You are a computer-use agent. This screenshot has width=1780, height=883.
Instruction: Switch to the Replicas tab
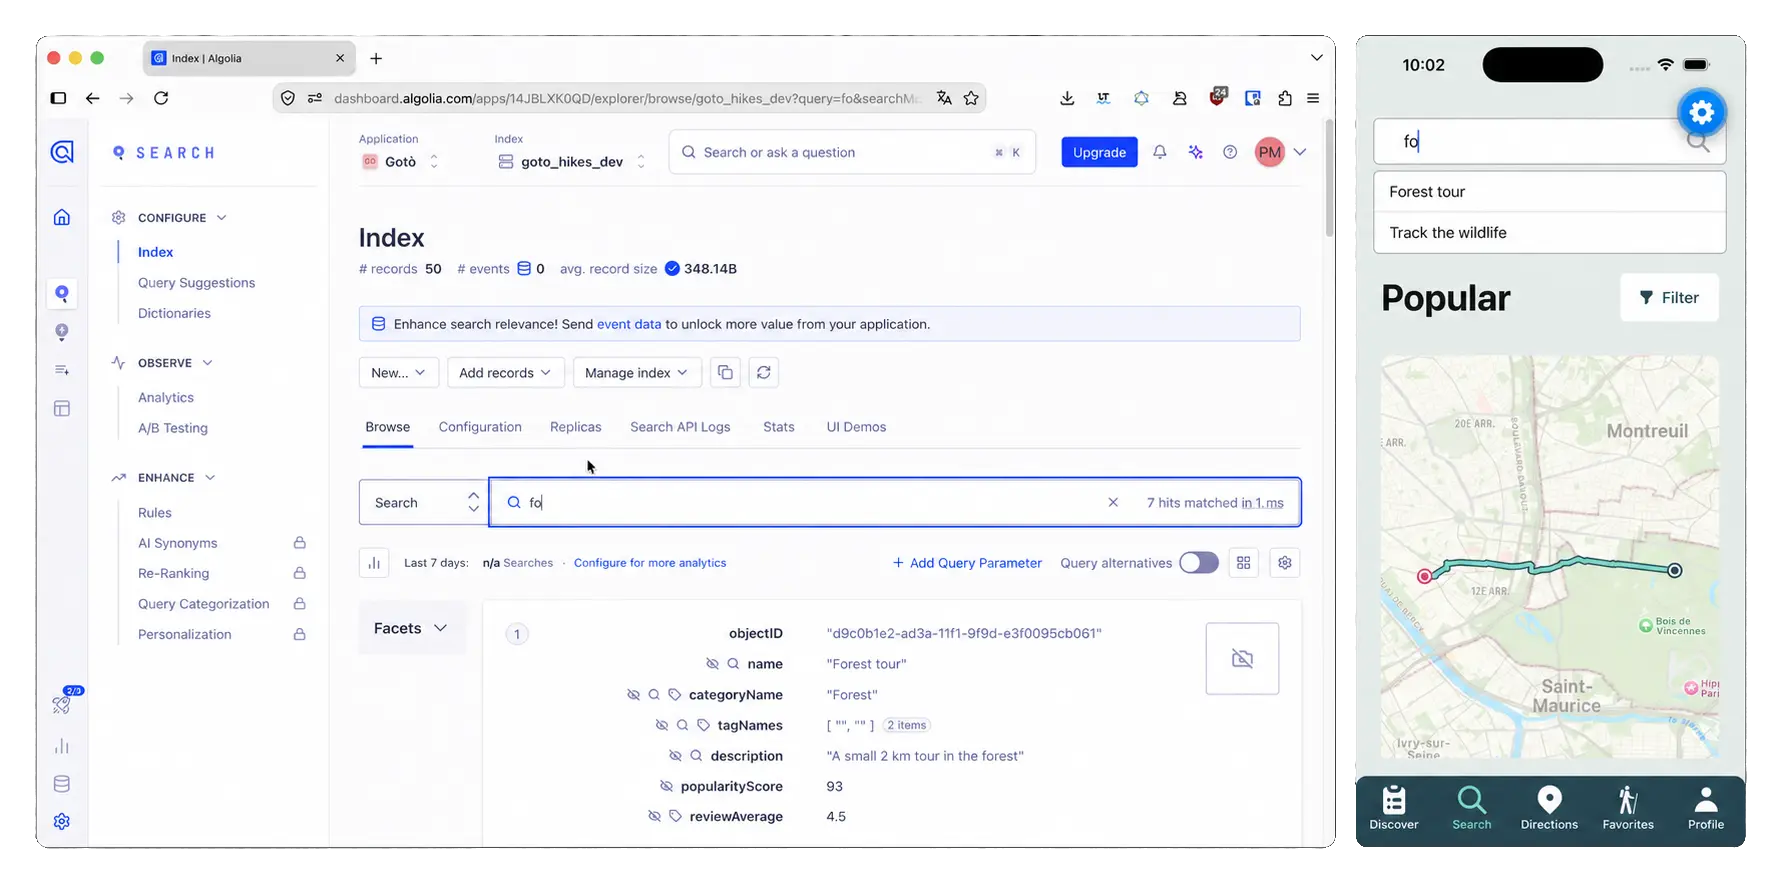(576, 427)
